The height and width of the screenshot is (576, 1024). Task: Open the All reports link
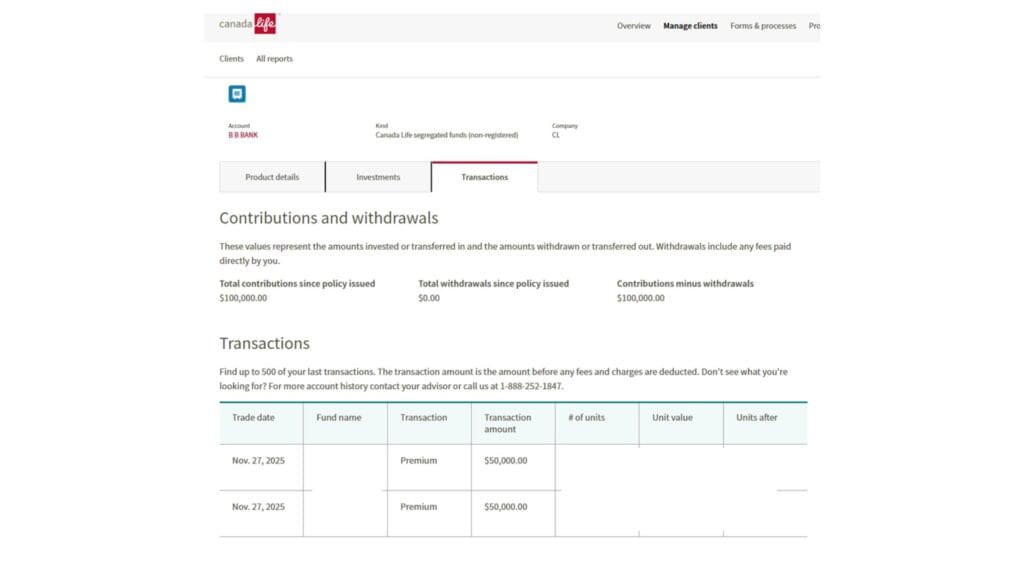tap(274, 59)
